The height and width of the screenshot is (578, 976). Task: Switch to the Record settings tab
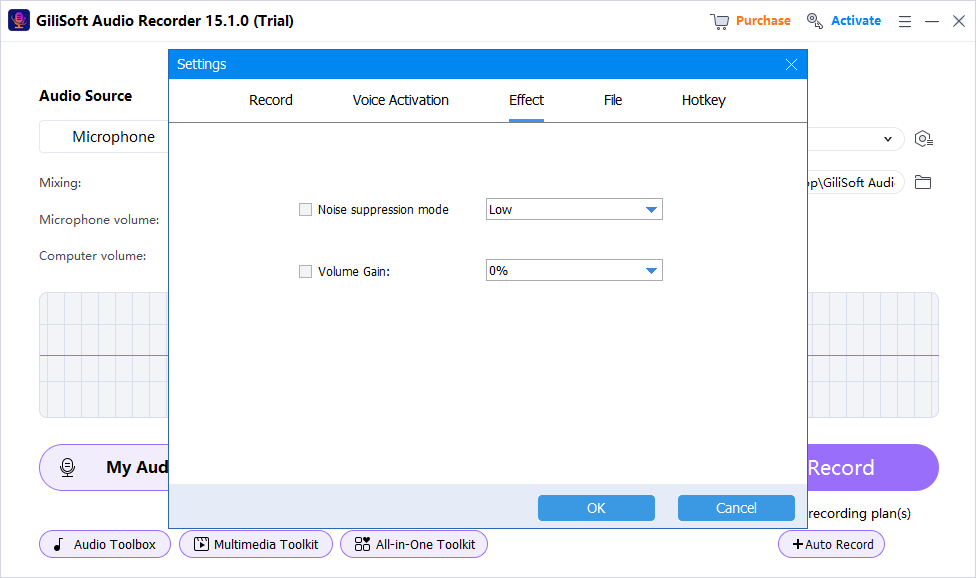pyautogui.click(x=271, y=100)
